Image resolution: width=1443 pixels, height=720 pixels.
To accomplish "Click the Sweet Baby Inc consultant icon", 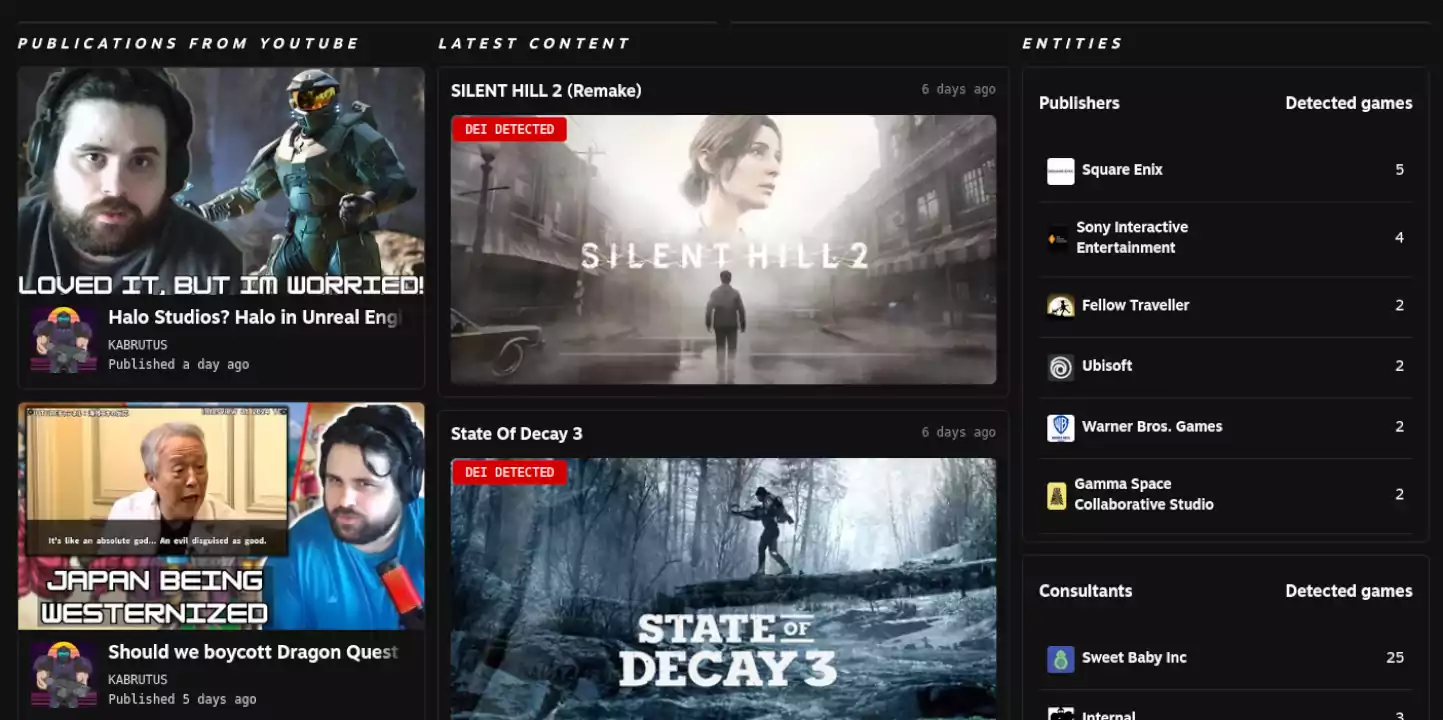I will pos(1060,659).
